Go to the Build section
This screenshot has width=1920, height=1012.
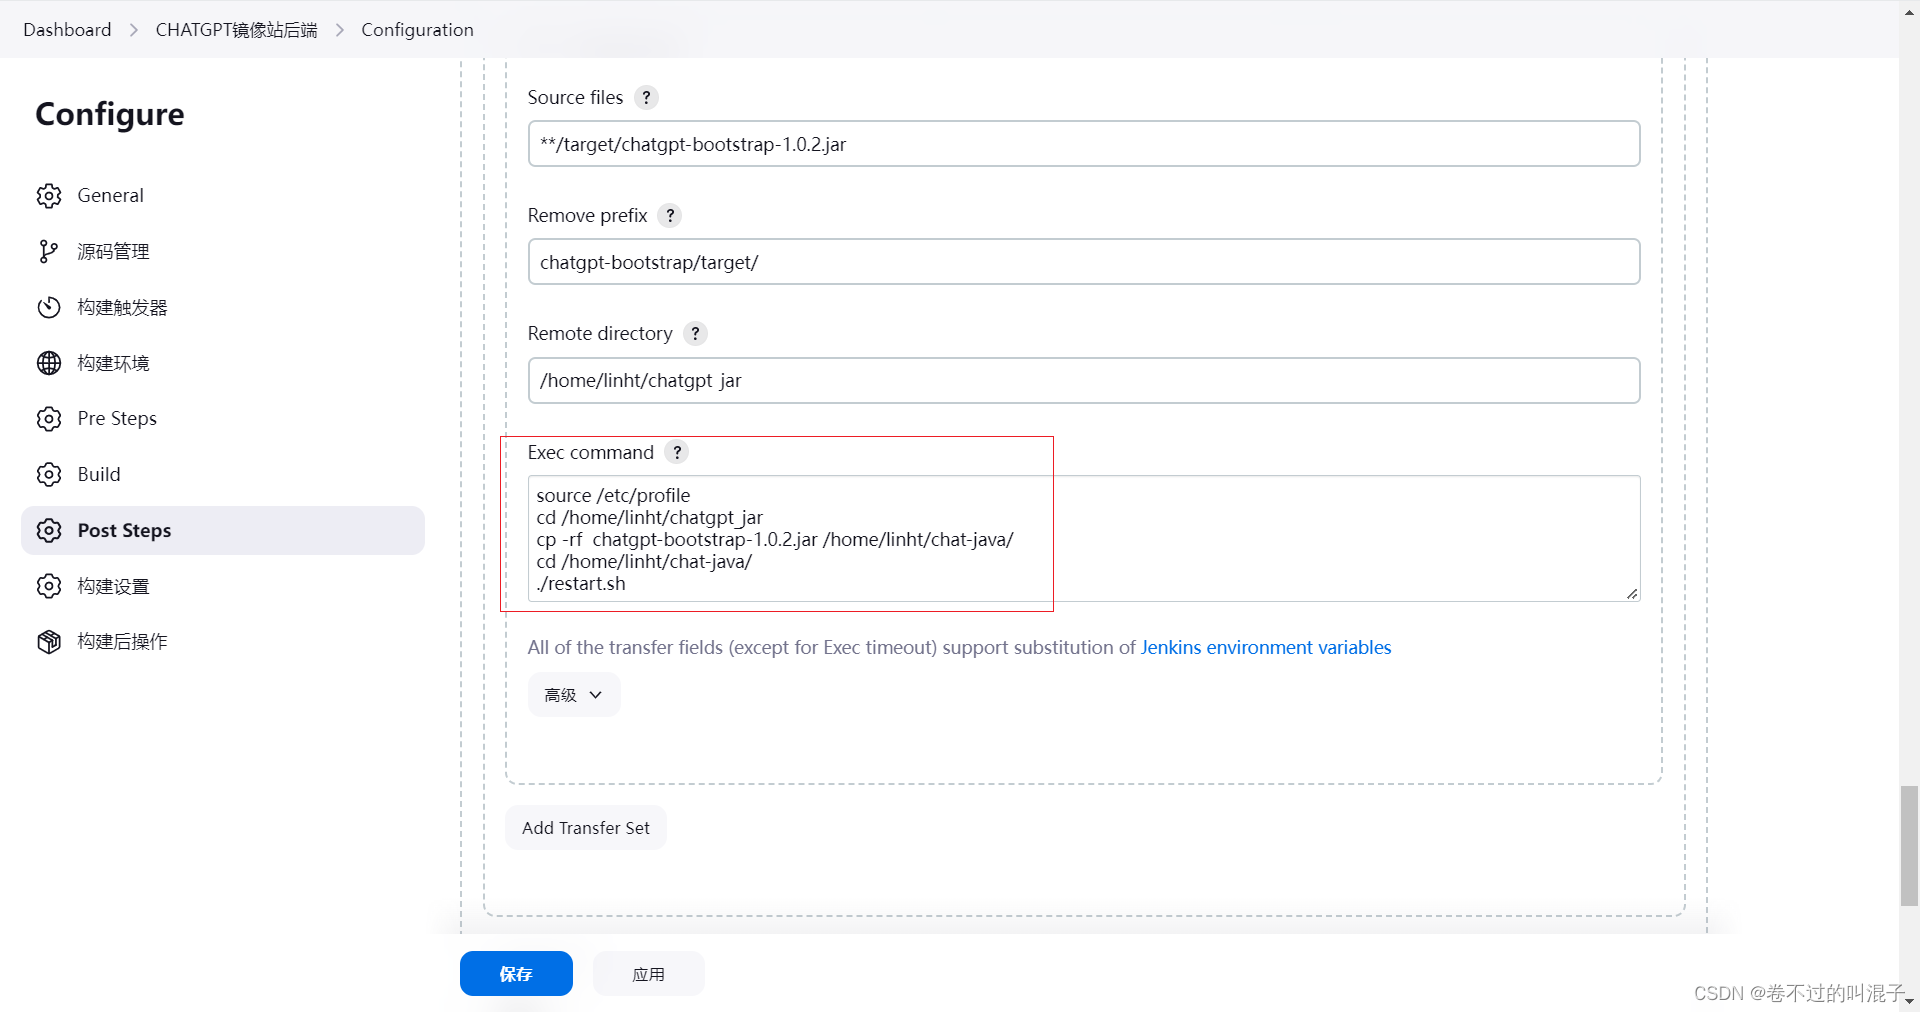(222, 475)
